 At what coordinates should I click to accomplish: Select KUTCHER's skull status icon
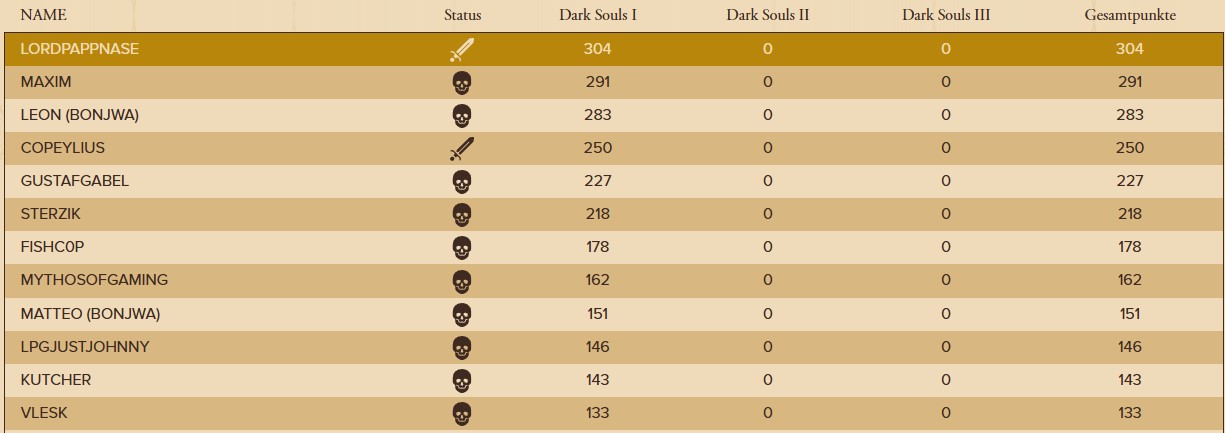(461, 379)
